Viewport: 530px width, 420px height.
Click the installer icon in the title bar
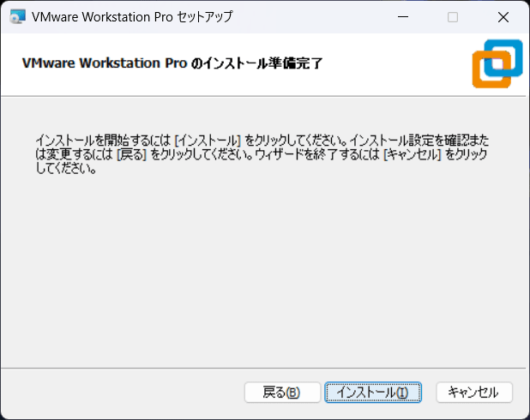pos(18,17)
